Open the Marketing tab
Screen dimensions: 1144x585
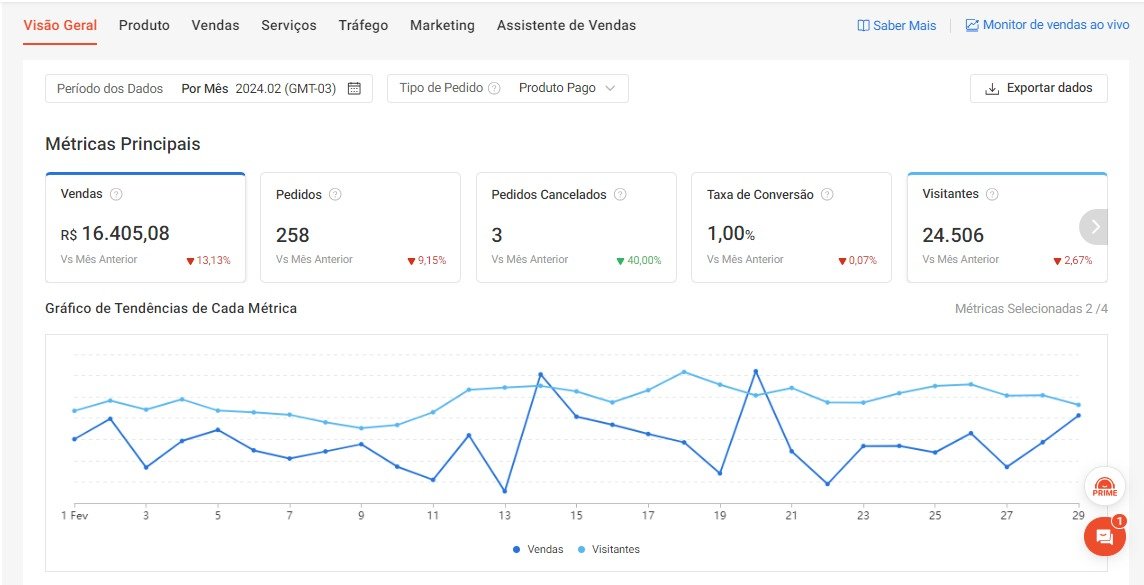(x=442, y=26)
